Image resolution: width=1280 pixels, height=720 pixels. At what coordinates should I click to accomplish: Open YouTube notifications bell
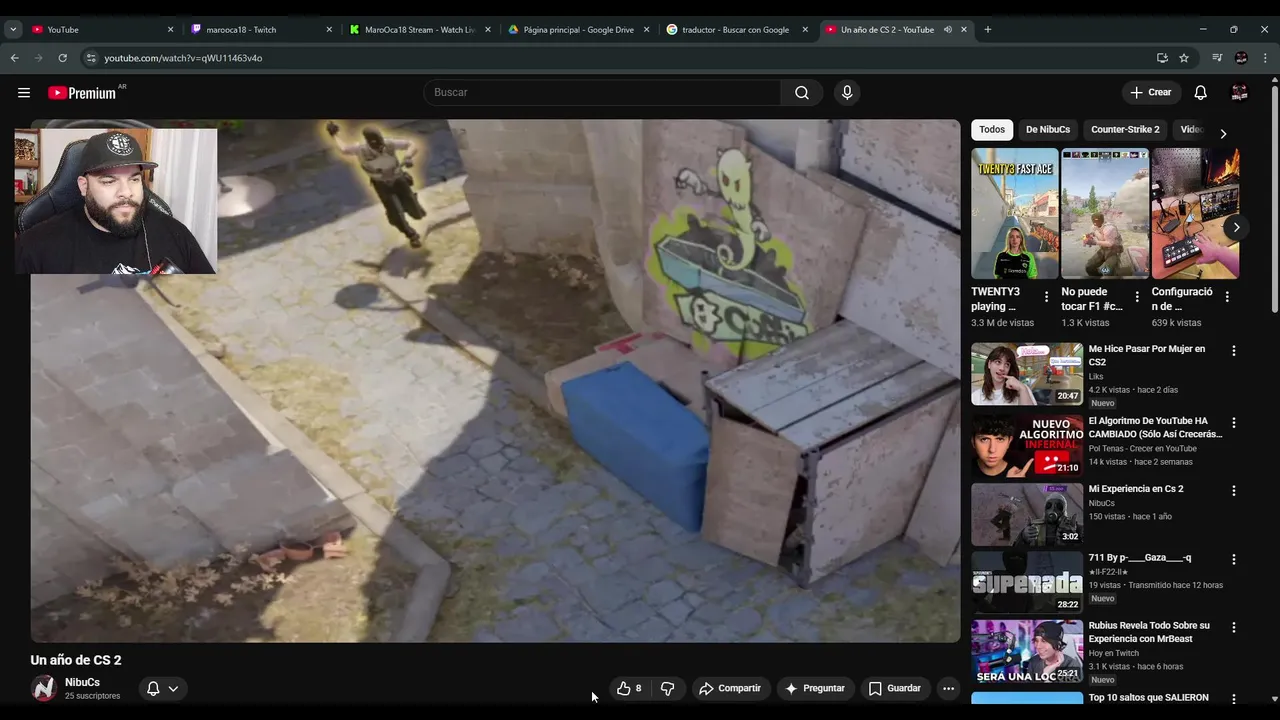click(1201, 93)
